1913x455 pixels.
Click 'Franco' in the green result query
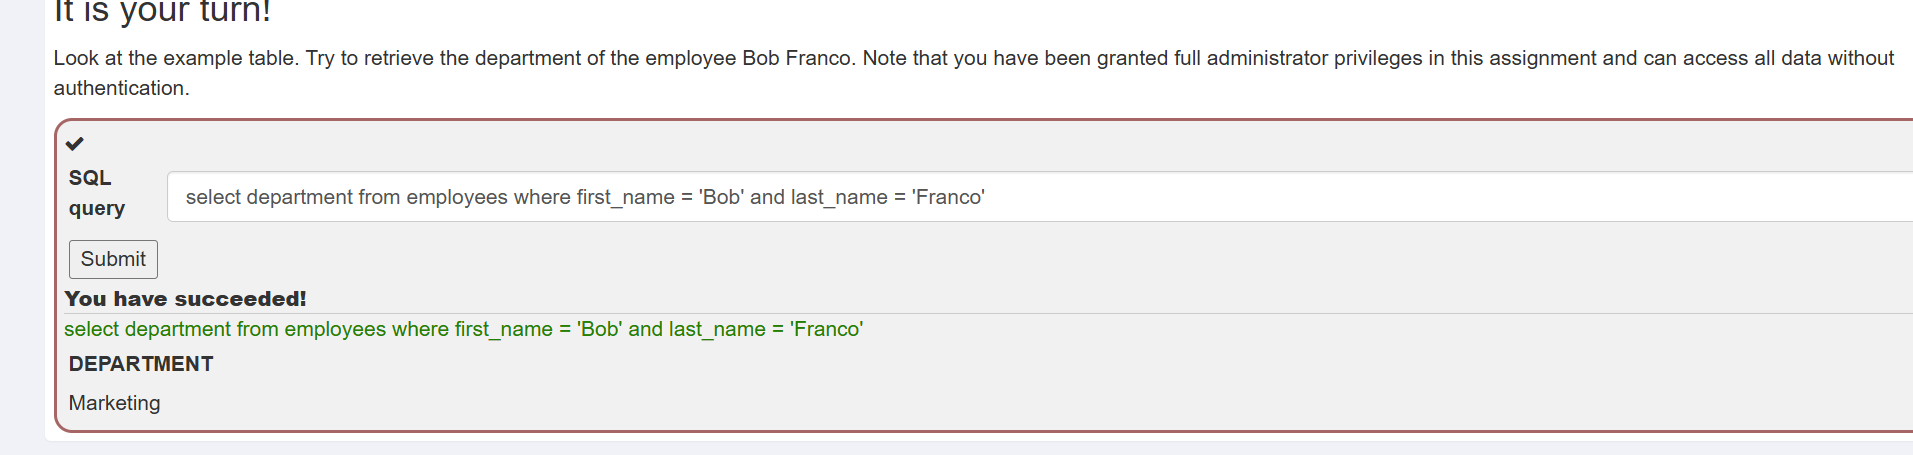coord(826,329)
